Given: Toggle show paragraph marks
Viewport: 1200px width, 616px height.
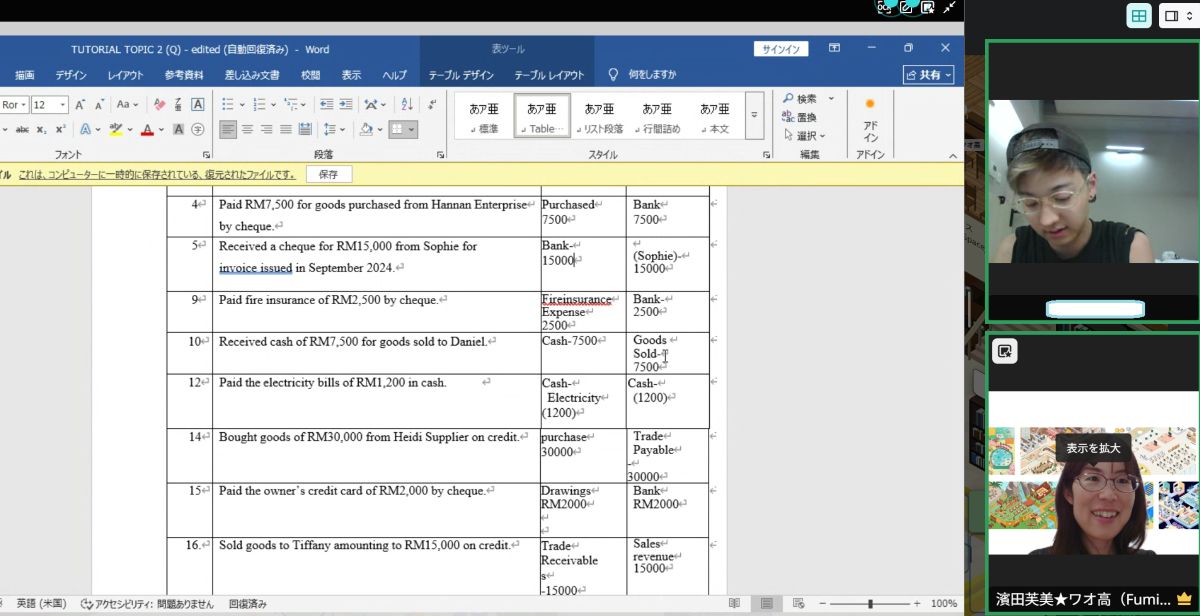Looking at the screenshot, I should pos(432,105).
